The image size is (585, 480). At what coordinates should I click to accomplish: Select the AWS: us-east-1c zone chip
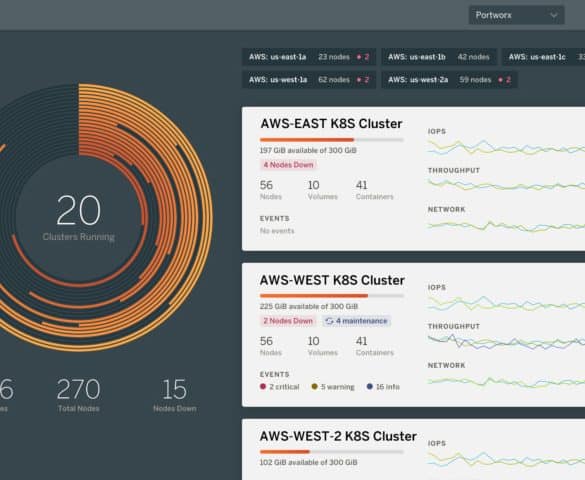(x=544, y=57)
